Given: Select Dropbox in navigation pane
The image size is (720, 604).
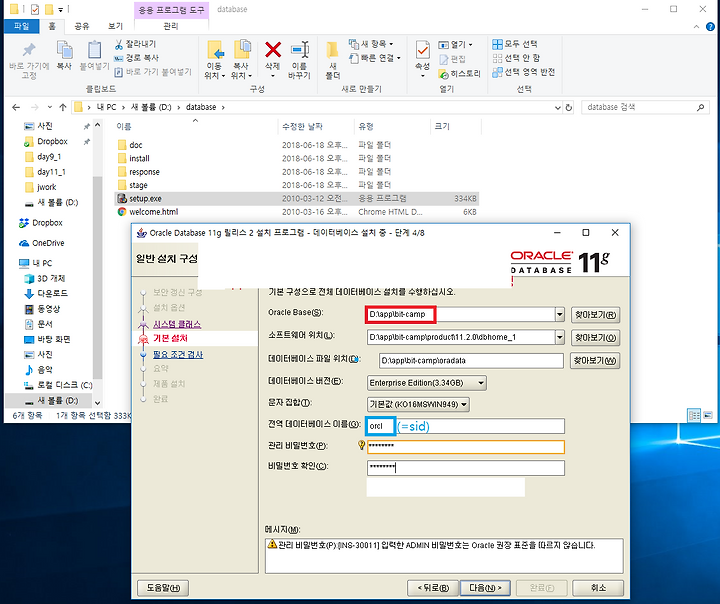Looking at the screenshot, I should [x=47, y=223].
